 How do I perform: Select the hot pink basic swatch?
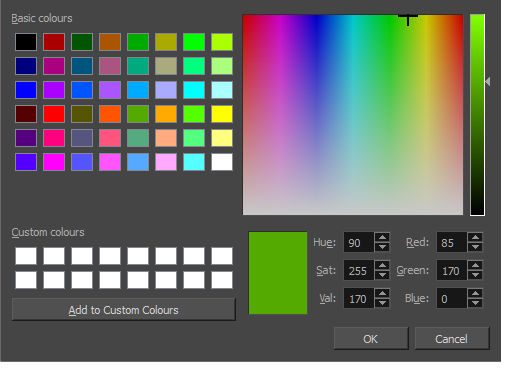[x=54, y=138]
